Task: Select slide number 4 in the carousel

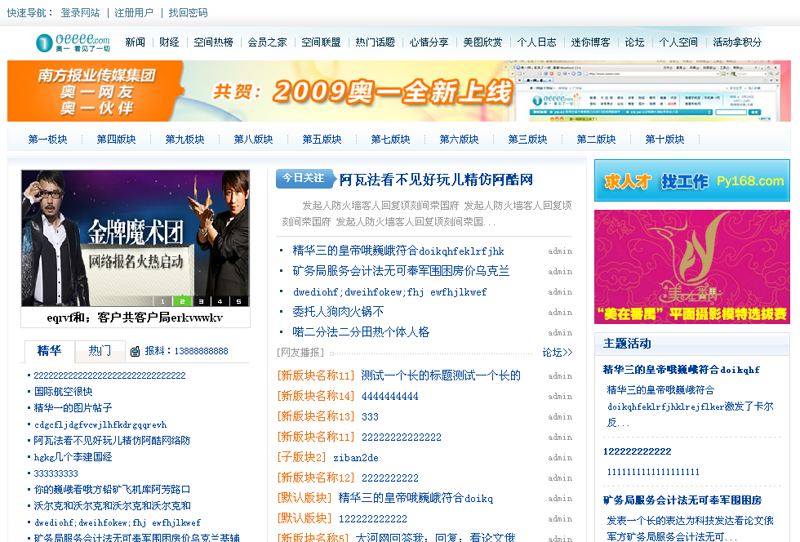Action: click(220, 302)
